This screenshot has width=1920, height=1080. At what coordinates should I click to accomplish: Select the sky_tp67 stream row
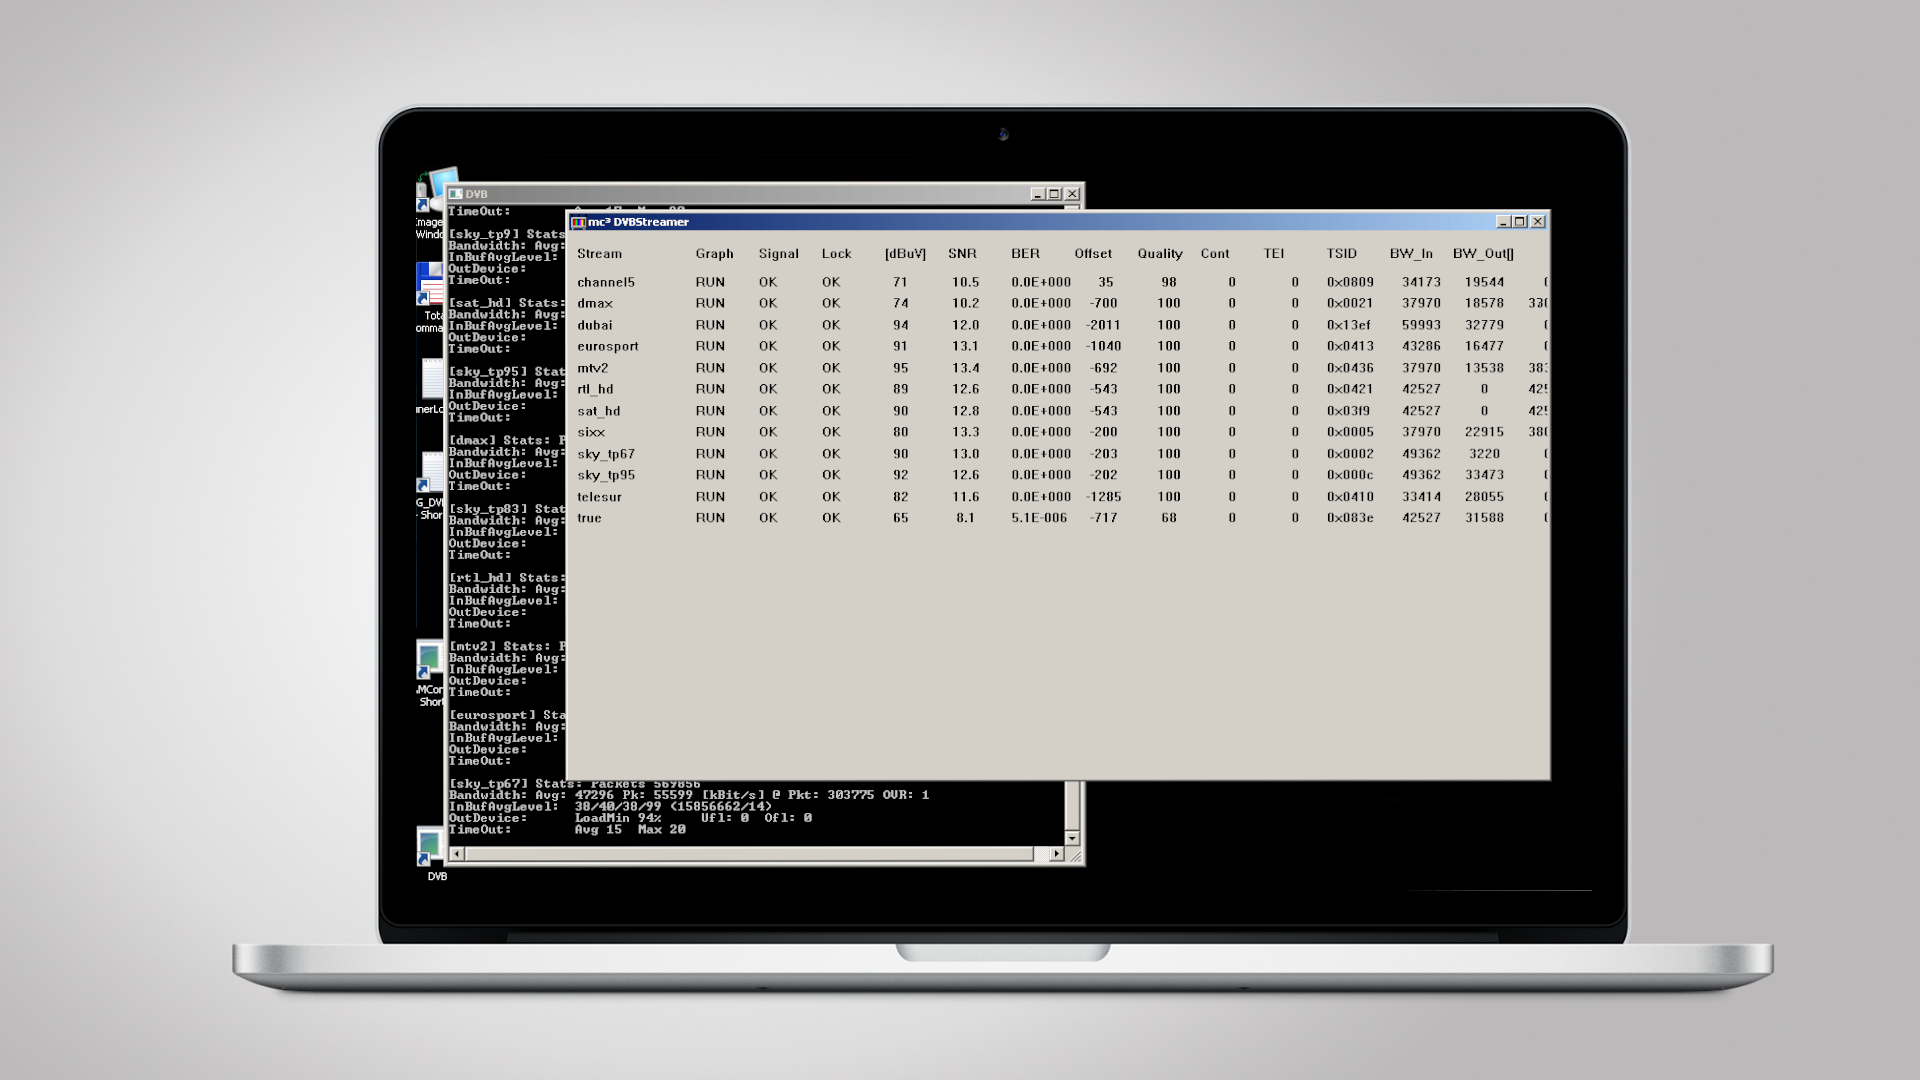[x=605, y=454]
